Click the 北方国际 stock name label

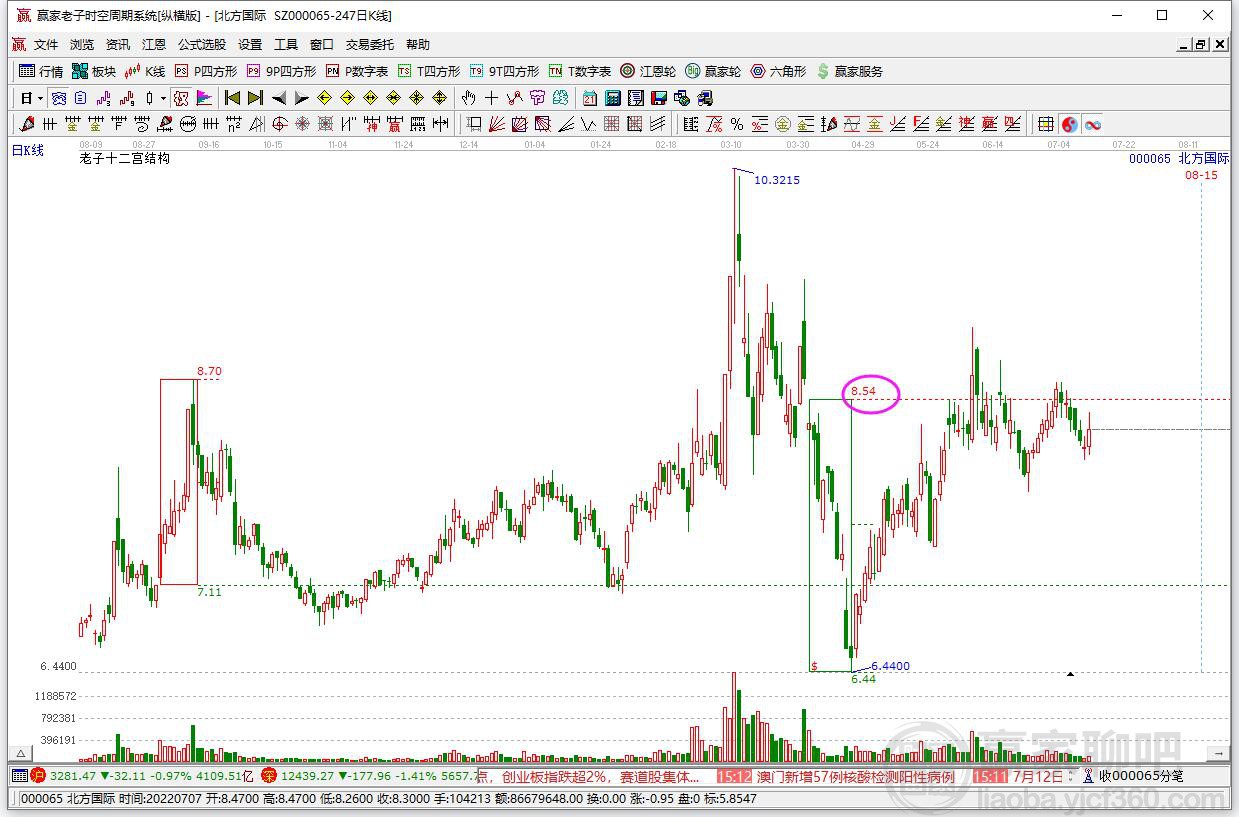tap(1204, 159)
